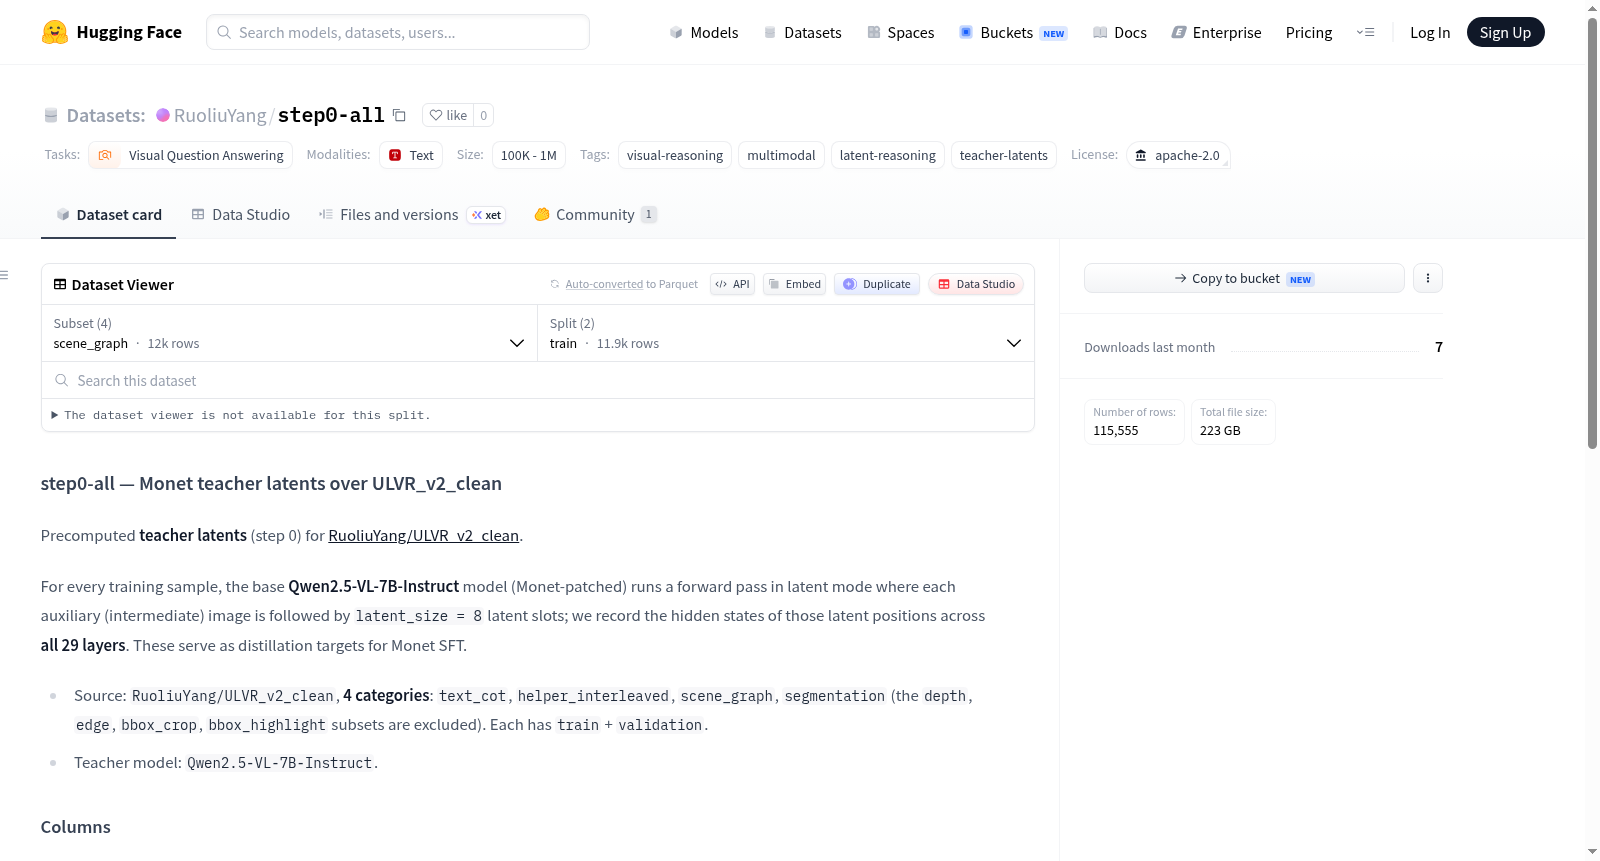The height and width of the screenshot is (861, 1600).
Task: Open the RuoliuYang/ULVR_v2_clean link
Action: tap(423, 536)
